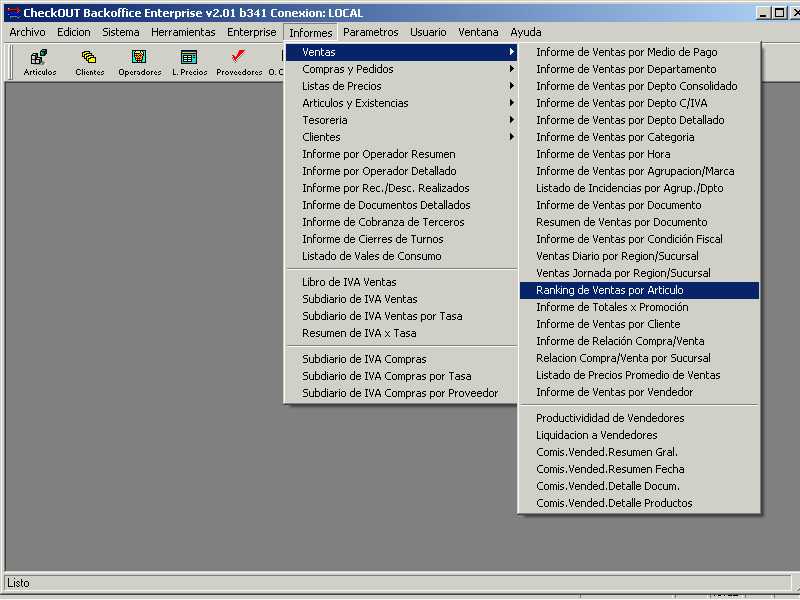Open the Articulos toolbar icon
The height and width of the screenshot is (600, 800).
tap(39, 62)
